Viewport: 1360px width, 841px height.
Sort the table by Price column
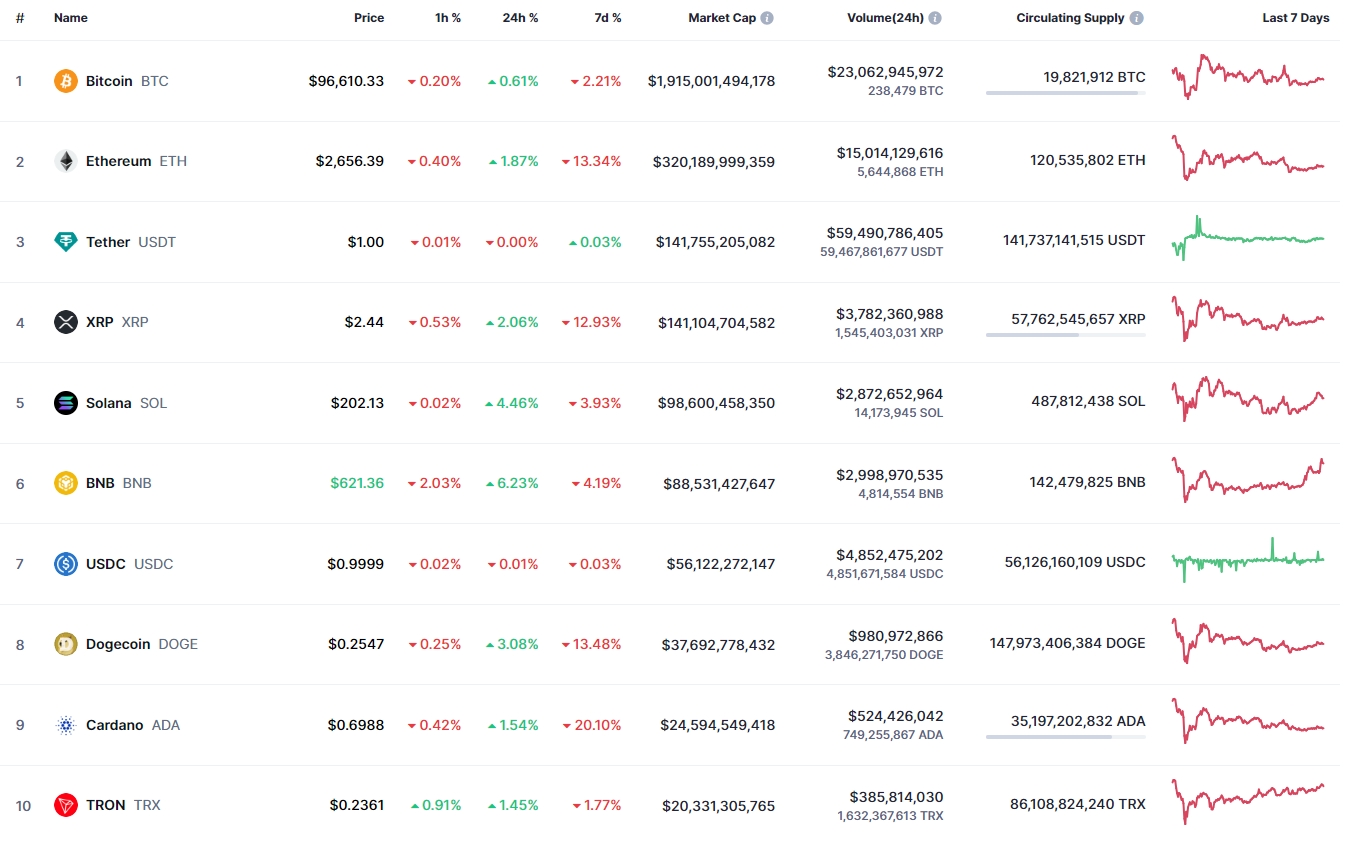(x=368, y=18)
